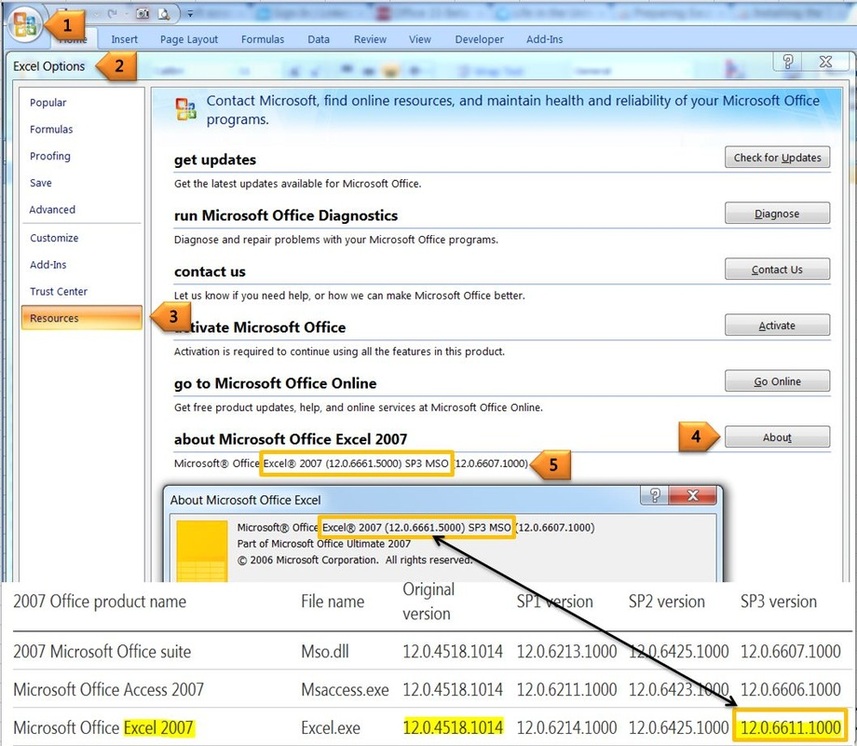Click 'Part of Microsoft Office Ultimate 2007' text
The height and width of the screenshot is (746, 857).
pyautogui.click(x=324, y=544)
